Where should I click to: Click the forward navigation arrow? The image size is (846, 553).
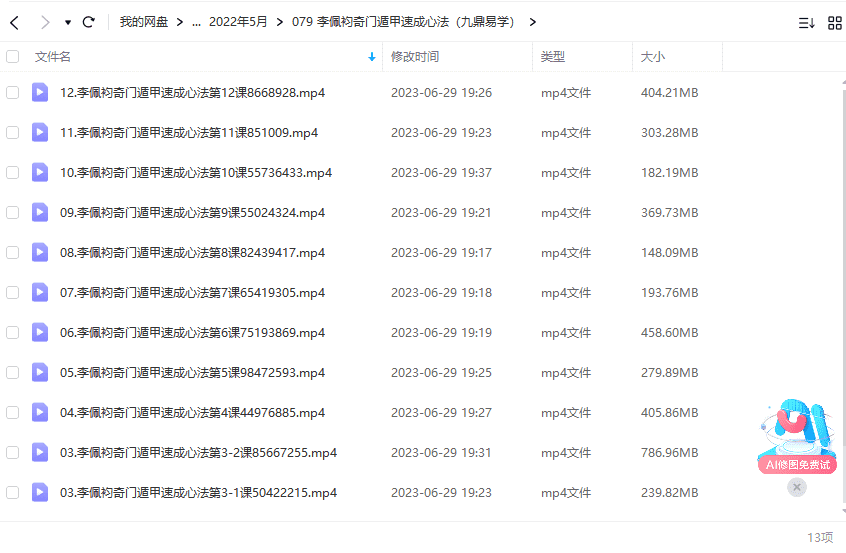[45, 22]
